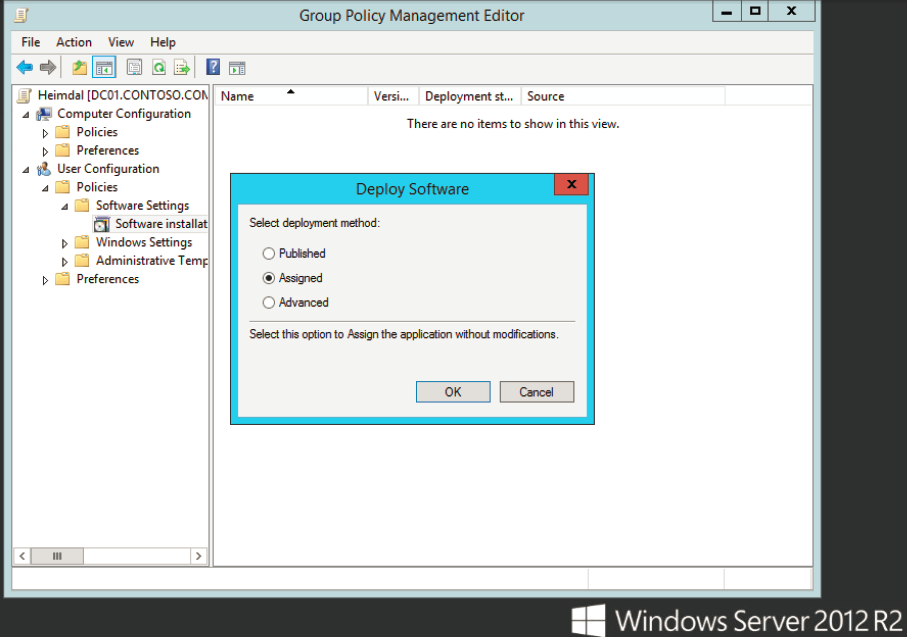Click the tree pane horizontal scrollbar thumb
Image resolution: width=907 pixels, height=637 pixels.
[x=57, y=557]
